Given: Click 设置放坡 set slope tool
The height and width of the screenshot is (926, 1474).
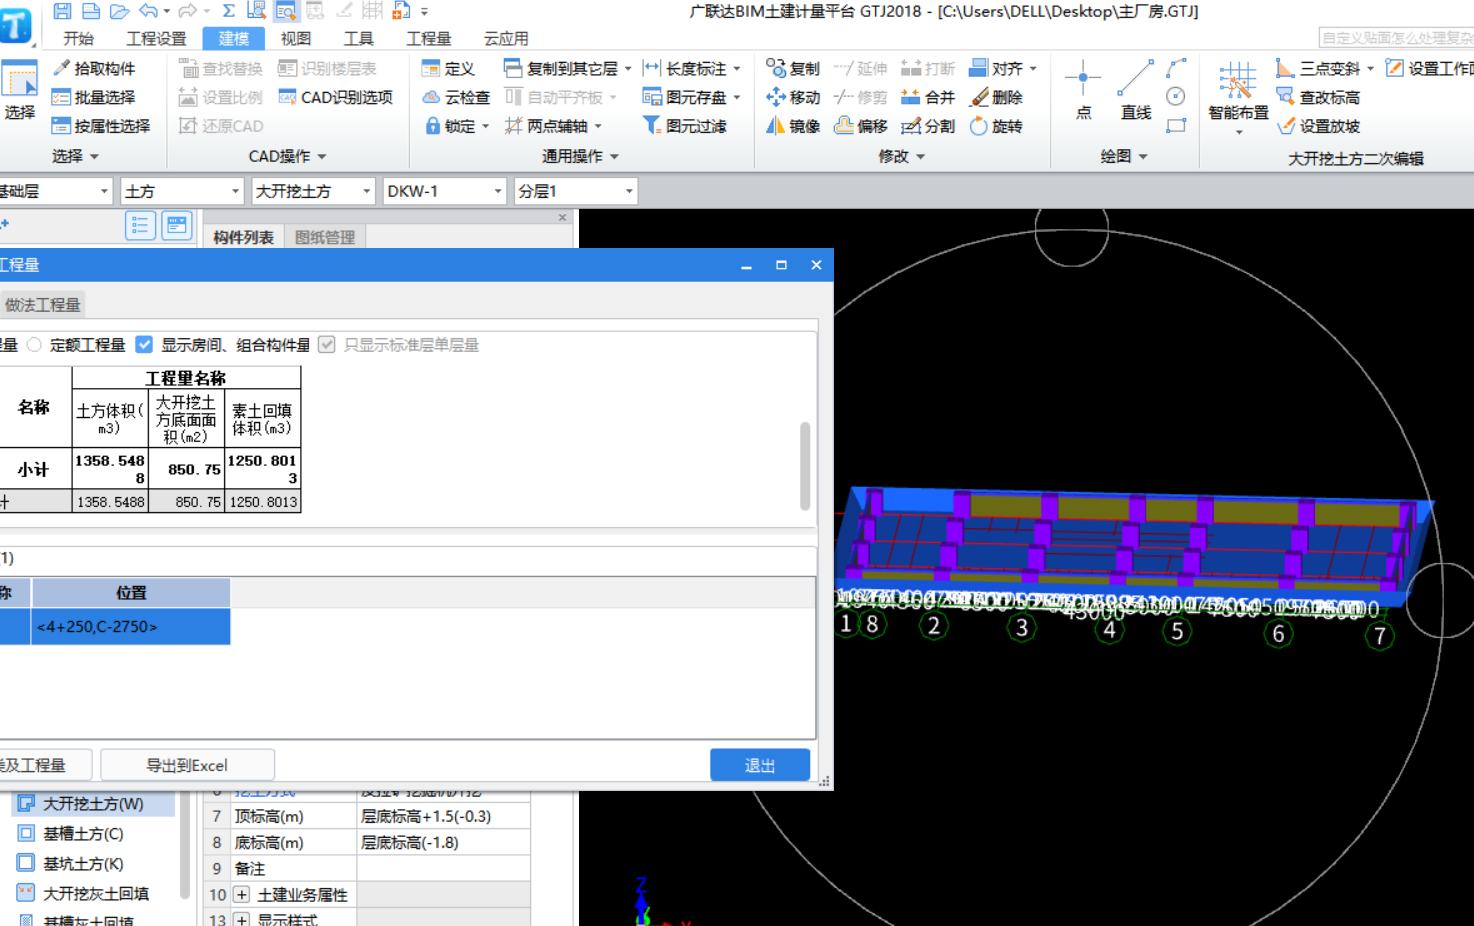Looking at the screenshot, I should tap(1318, 126).
